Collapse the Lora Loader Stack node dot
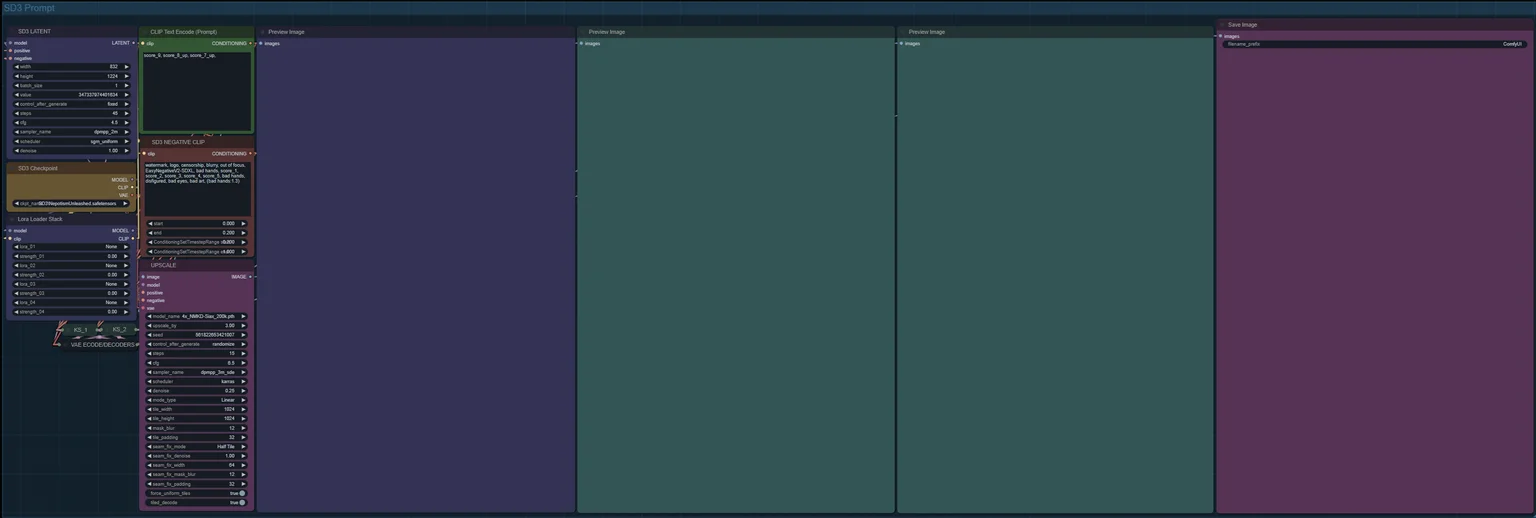Viewport: 1536px width, 518px height. 12,219
